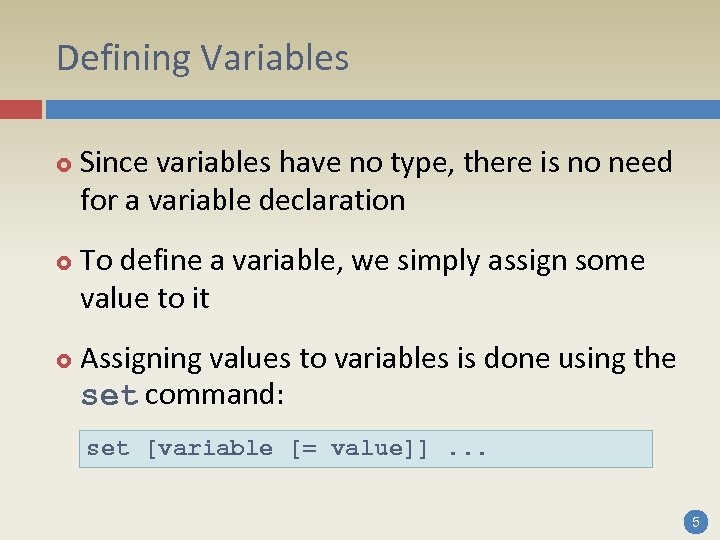
Task: Click the text "for a variable declaration"
Action: coord(243,200)
